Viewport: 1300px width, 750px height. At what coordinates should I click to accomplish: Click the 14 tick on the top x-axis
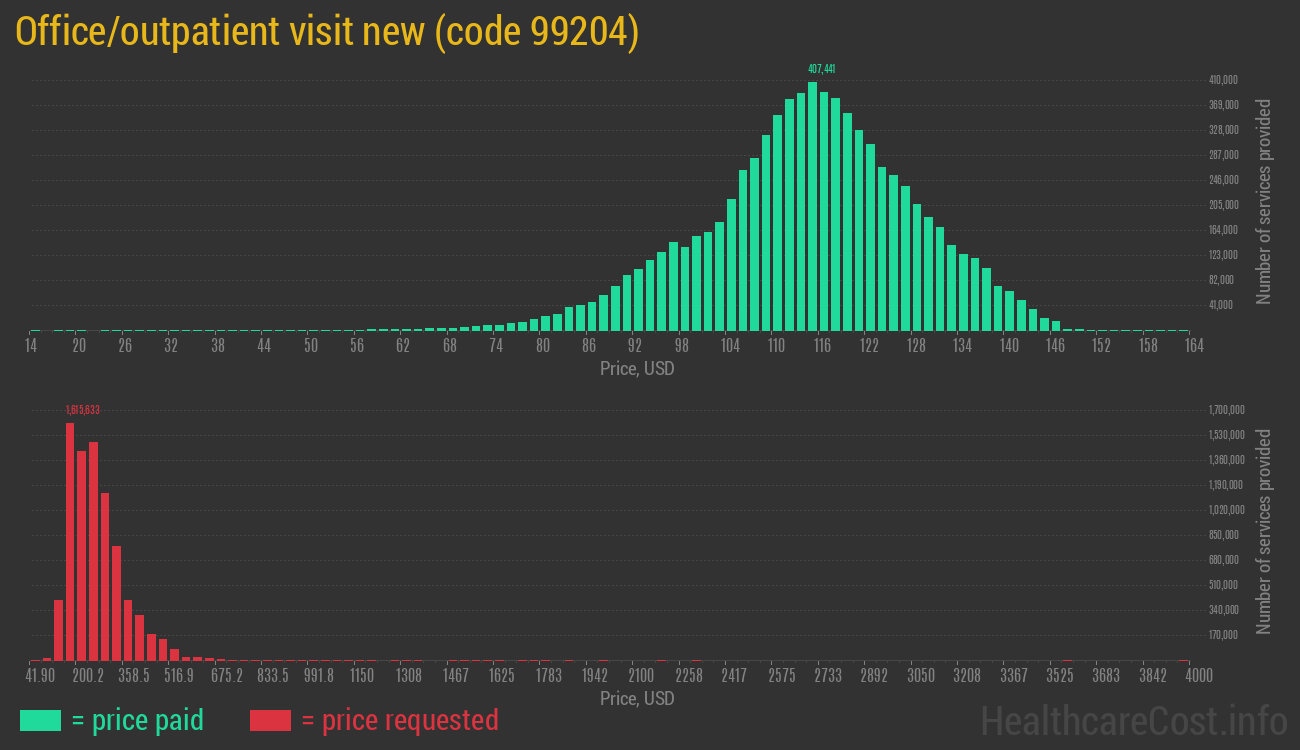click(x=32, y=346)
